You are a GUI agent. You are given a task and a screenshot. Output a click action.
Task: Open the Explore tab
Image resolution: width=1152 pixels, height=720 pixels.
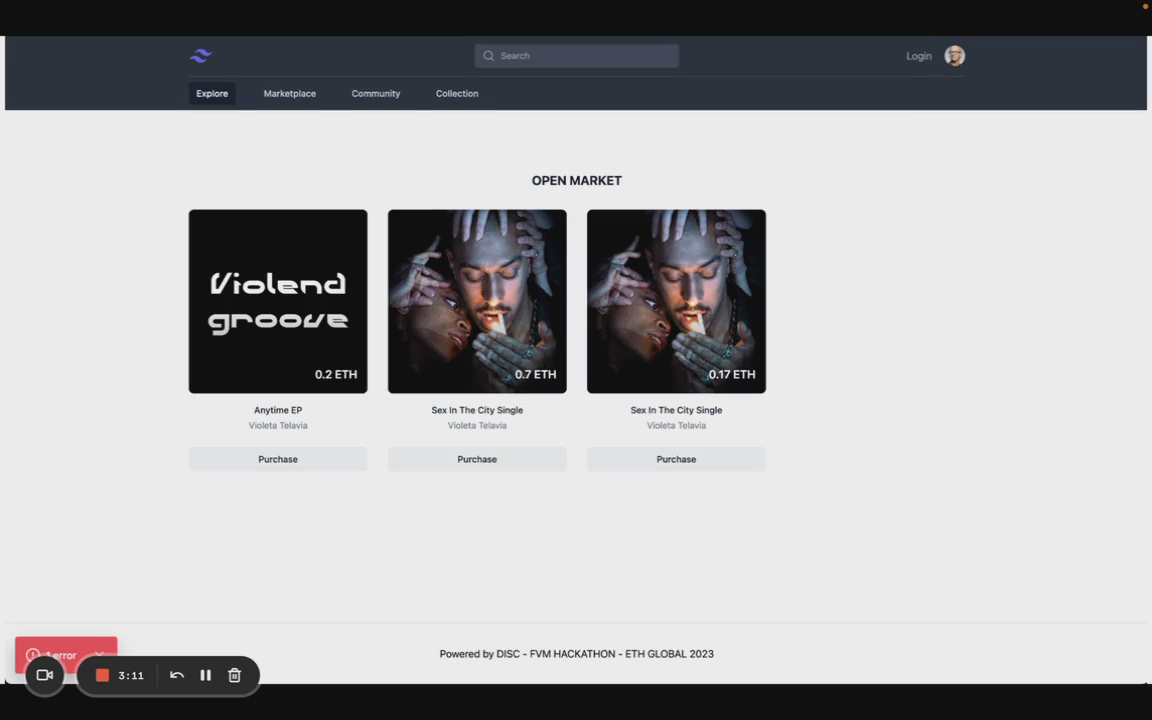212,93
